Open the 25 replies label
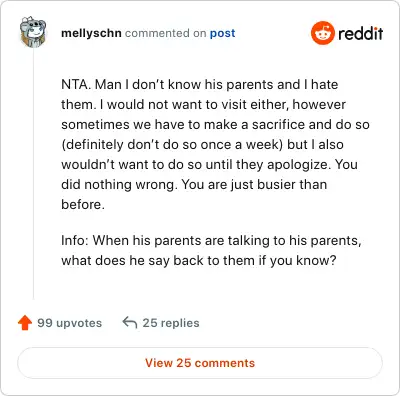This screenshot has width=400, height=396. tap(171, 323)
